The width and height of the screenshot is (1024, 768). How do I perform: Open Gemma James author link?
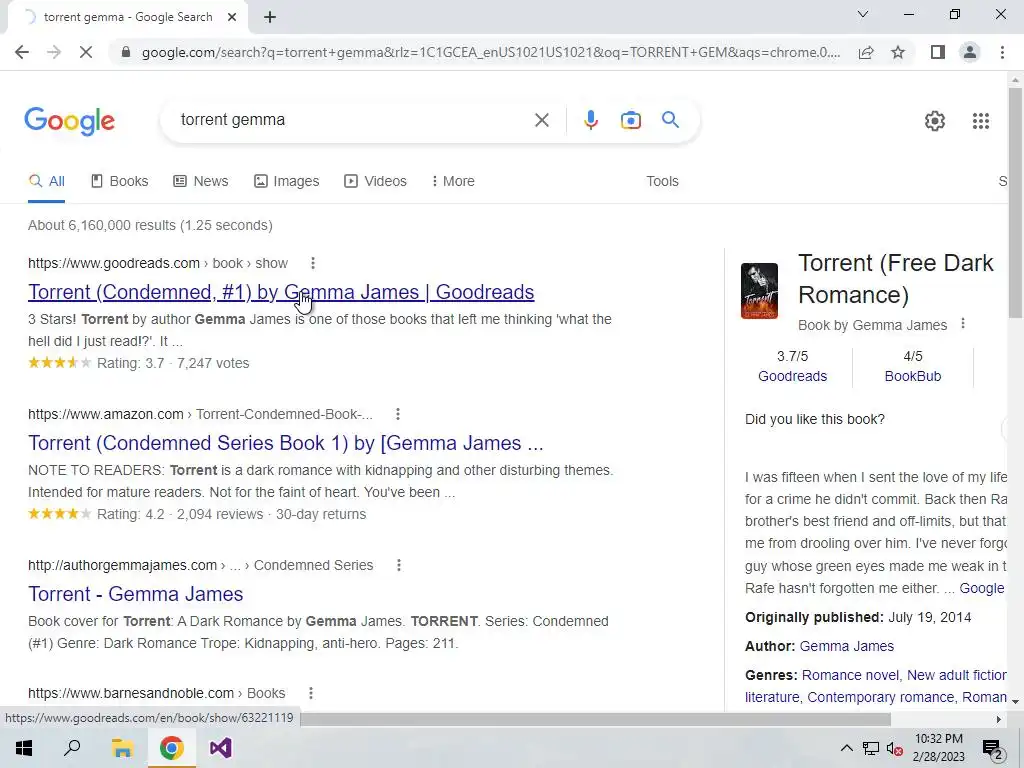click(x=846, y=646)
